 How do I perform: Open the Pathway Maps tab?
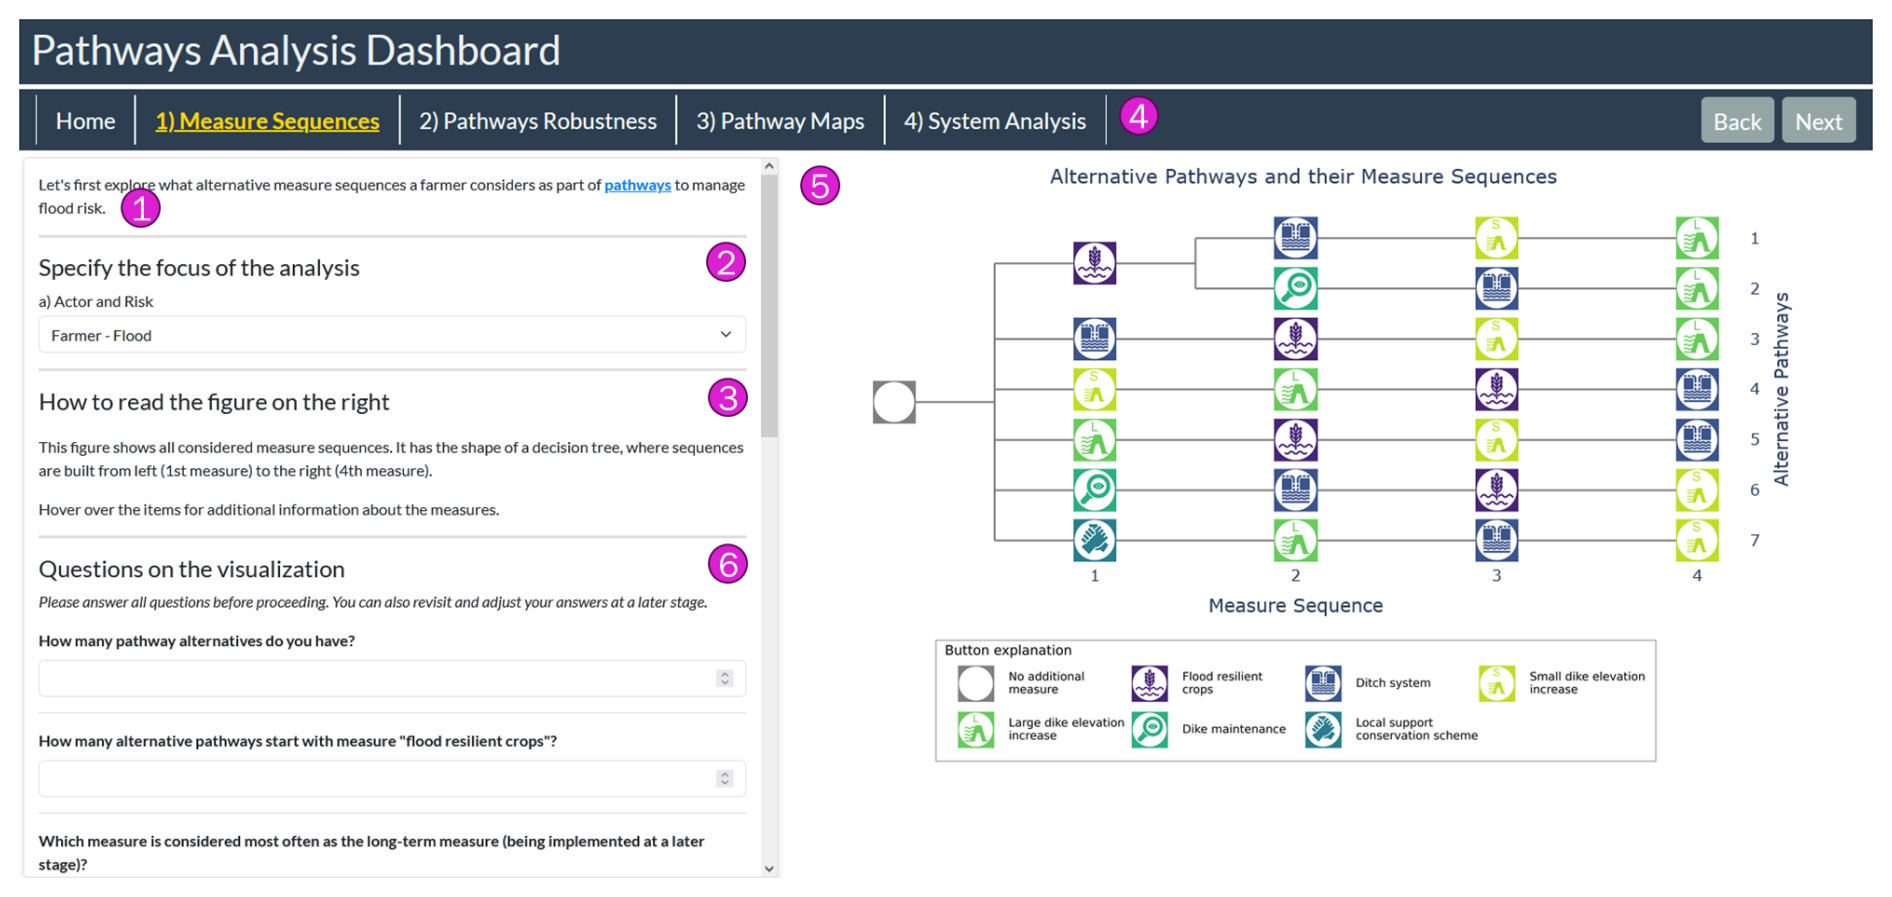point(780,121)
